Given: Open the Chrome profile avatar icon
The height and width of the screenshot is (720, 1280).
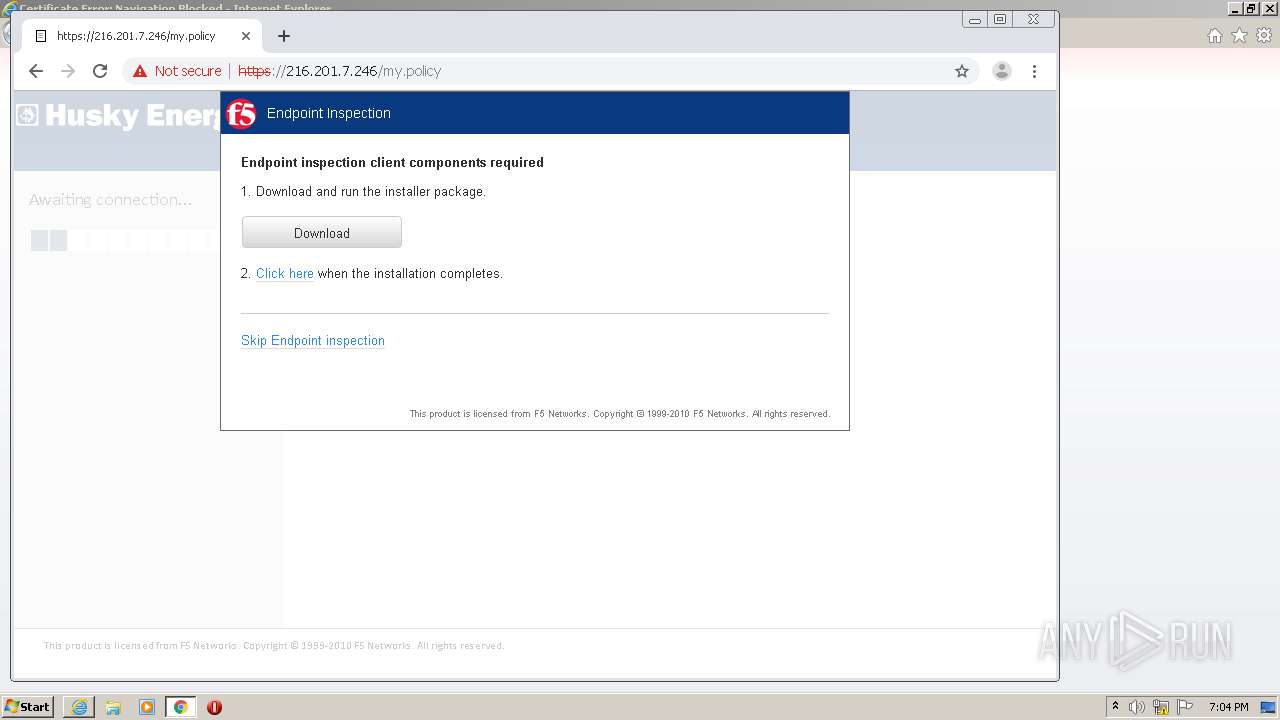Looking at the screenshot, I should [x=1001, y=71].
